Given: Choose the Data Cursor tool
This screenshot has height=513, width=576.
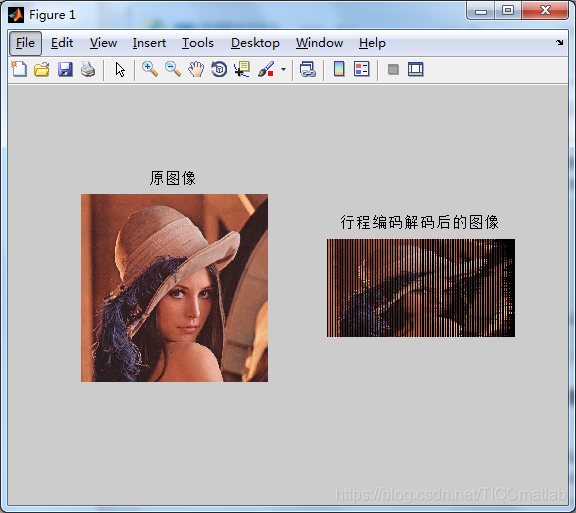Looking at the screenshot, I should tap(242, 69).
